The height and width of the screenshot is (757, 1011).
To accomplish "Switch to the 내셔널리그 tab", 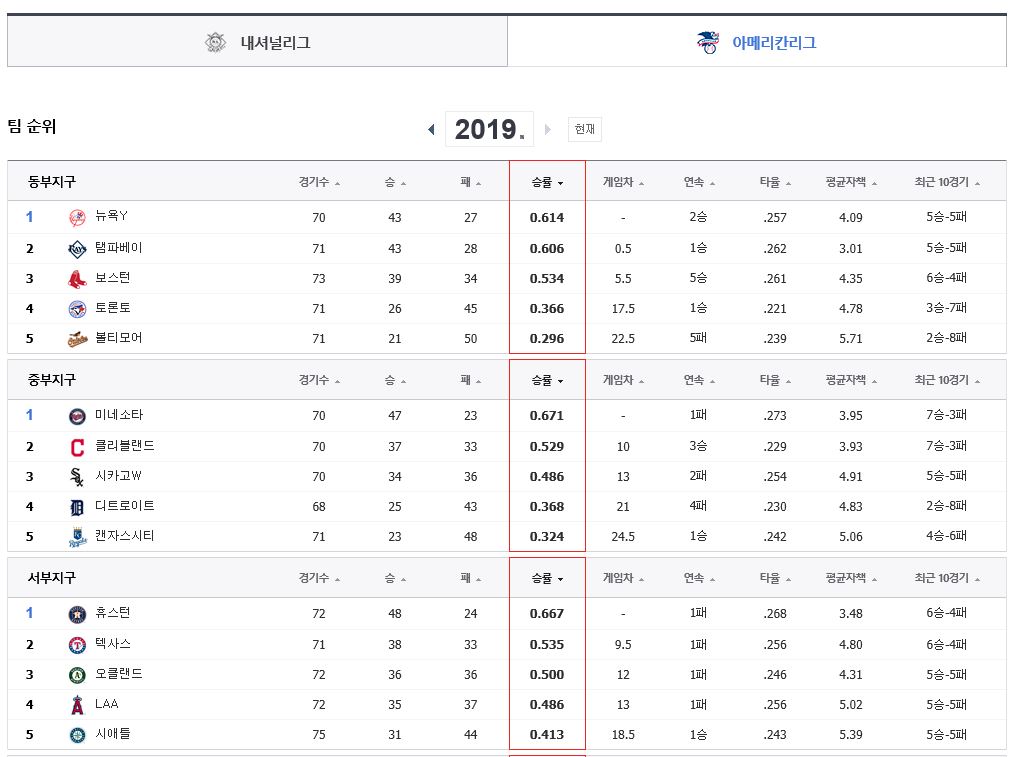I will [257, 41].
